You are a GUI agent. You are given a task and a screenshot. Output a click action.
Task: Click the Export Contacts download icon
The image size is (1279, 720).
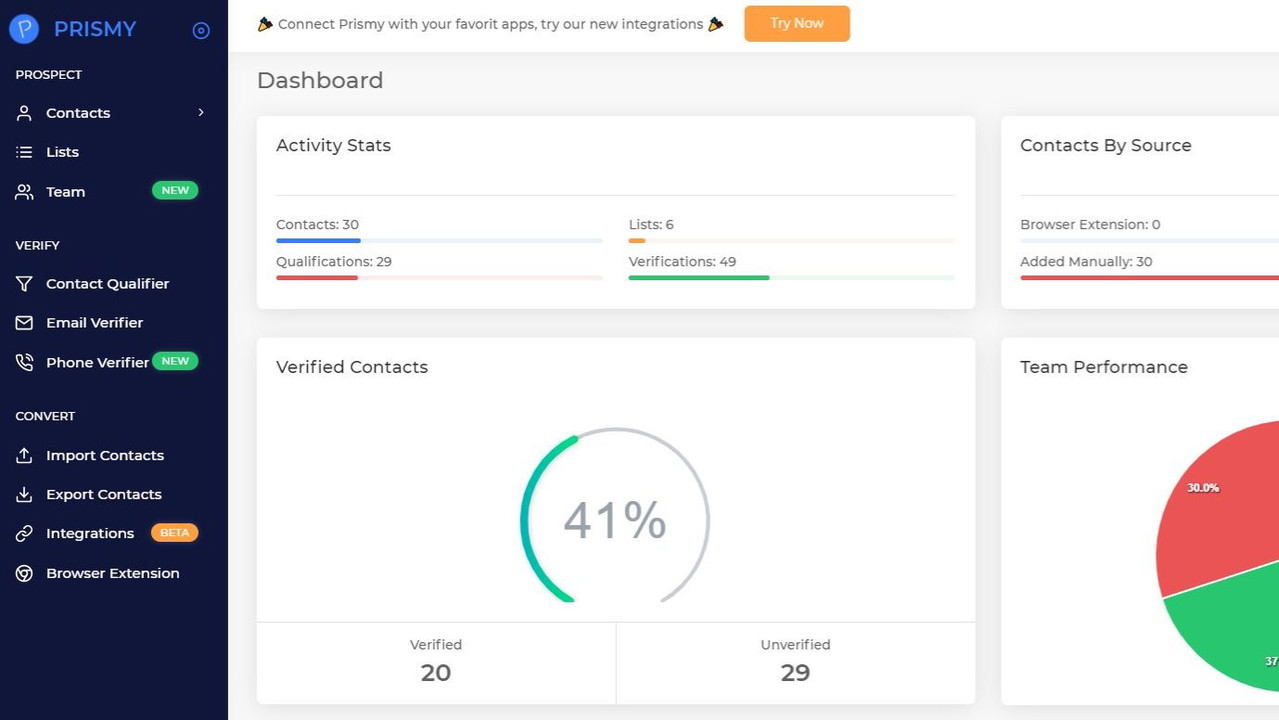24,494
